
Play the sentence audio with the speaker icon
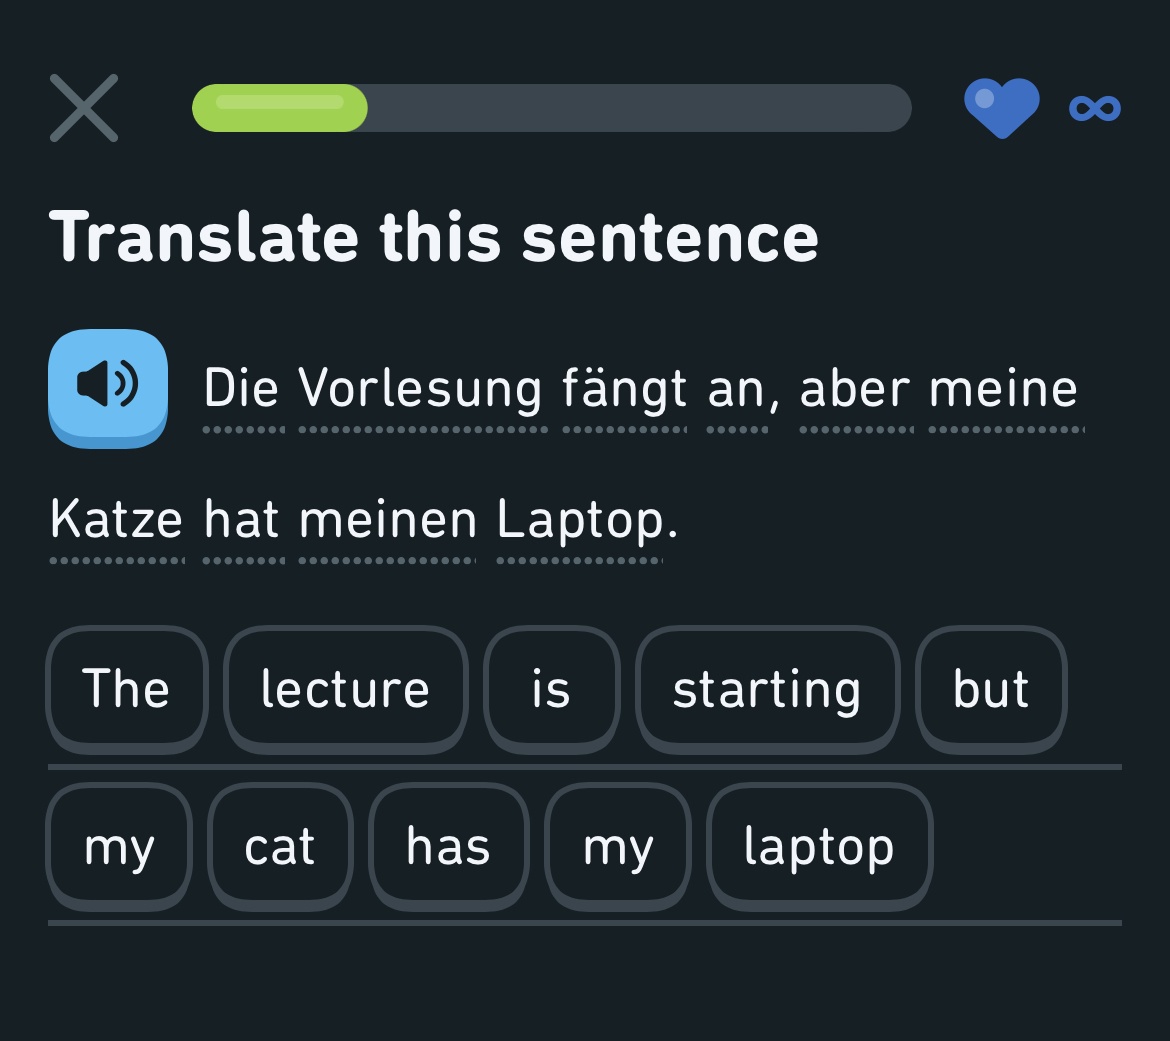108,388
